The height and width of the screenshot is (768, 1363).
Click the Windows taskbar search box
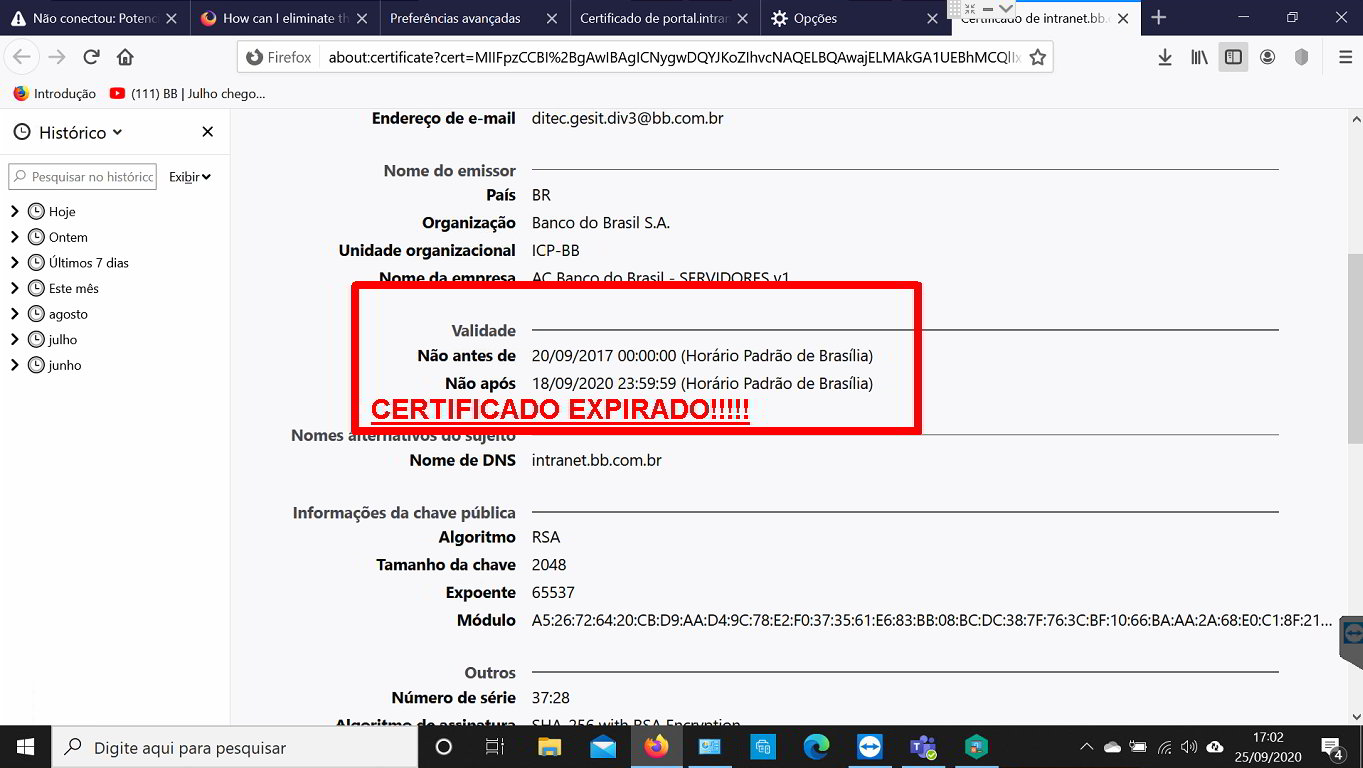233,747
